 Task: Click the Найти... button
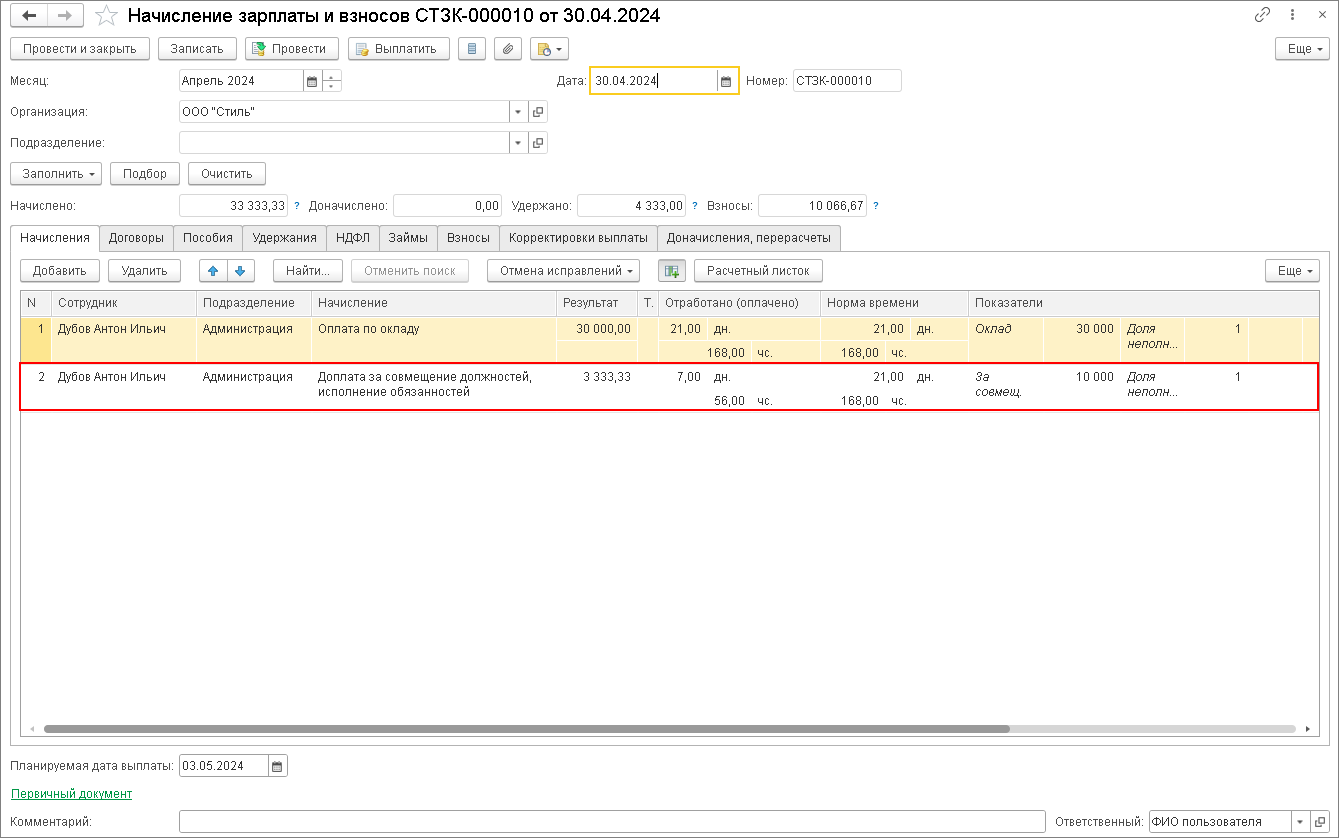(x=308, y=270)
